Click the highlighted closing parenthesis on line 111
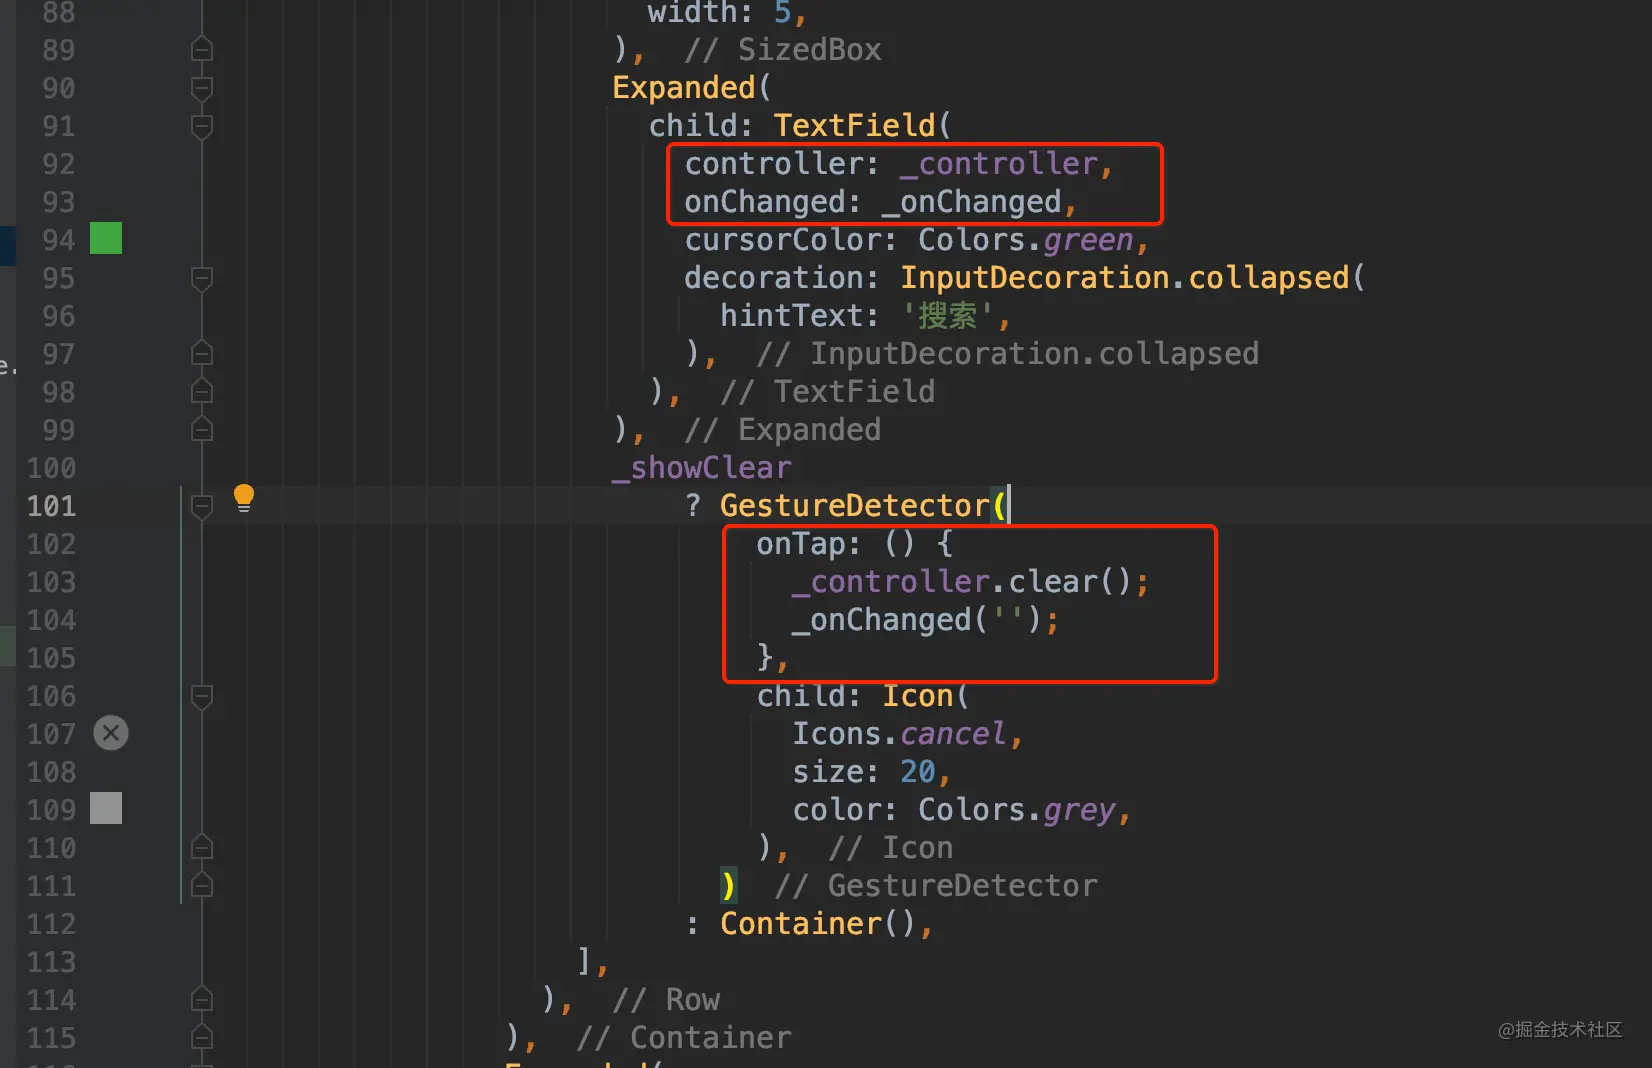Image resolution: width=1652 pixels, height=1068 pixels. coord(728,886)
